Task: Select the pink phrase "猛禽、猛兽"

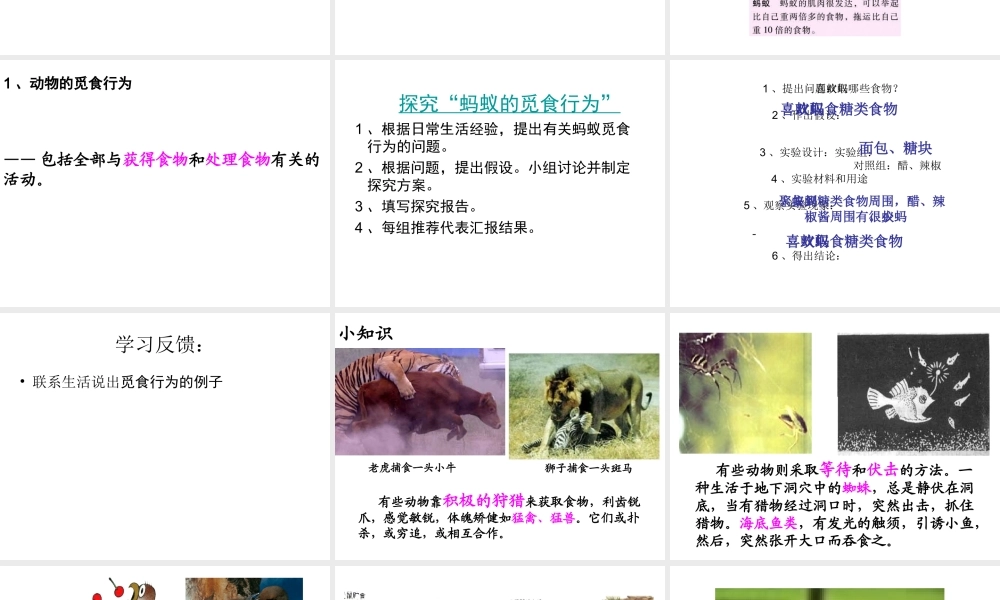Action: [x=543, y=518]
